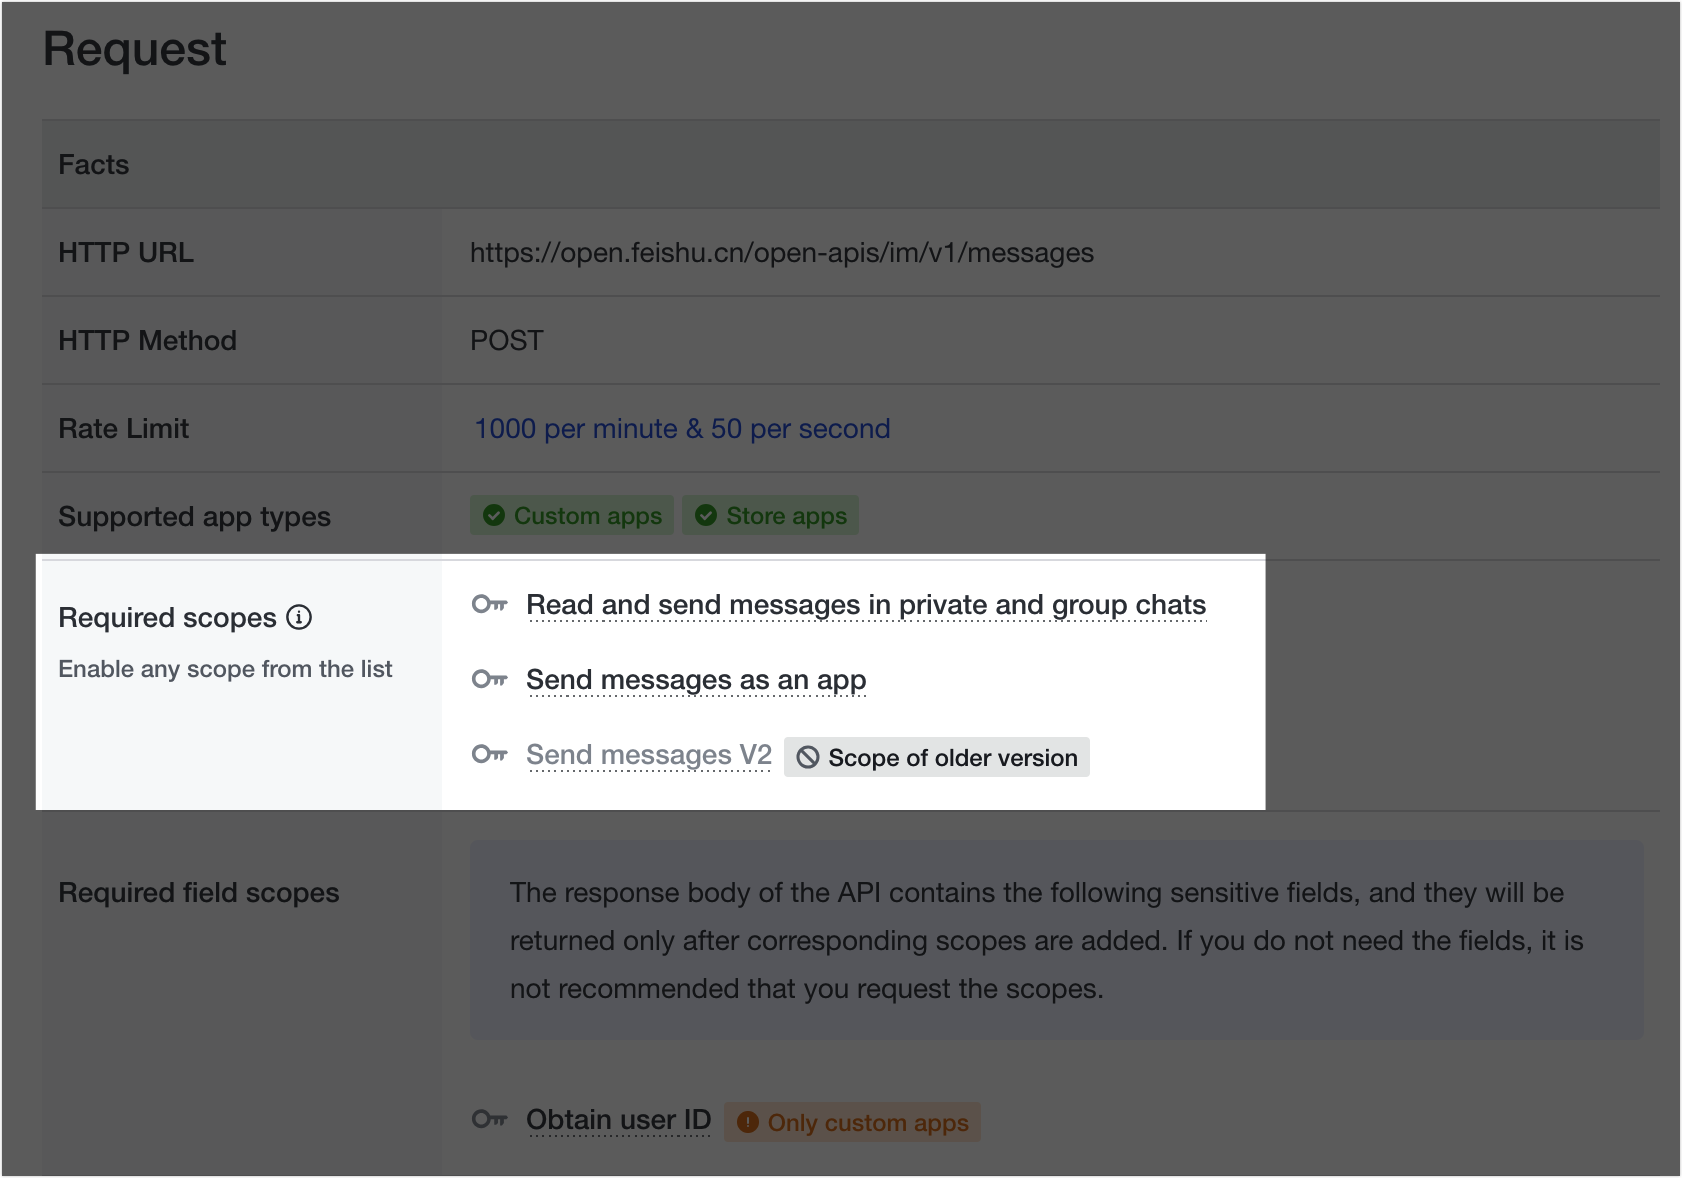The width and height of the screenshot is (1682, 1178).
Task: Click the Required scopes label
Action: click(167, 618)
